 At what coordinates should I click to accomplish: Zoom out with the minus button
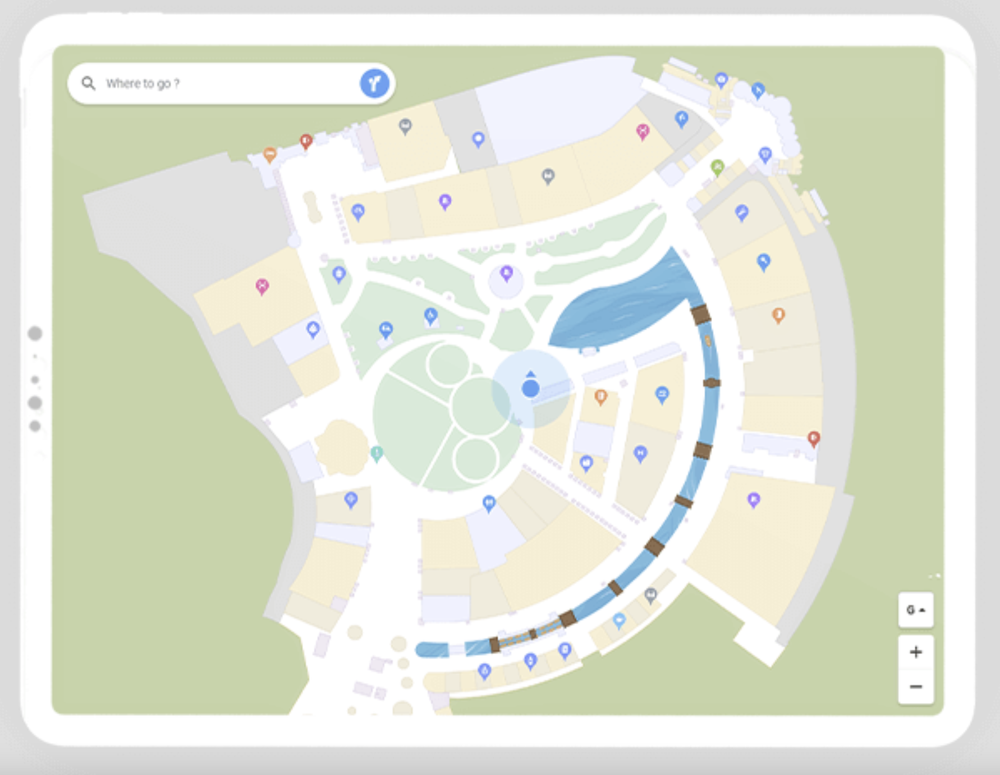coord(916,687)
